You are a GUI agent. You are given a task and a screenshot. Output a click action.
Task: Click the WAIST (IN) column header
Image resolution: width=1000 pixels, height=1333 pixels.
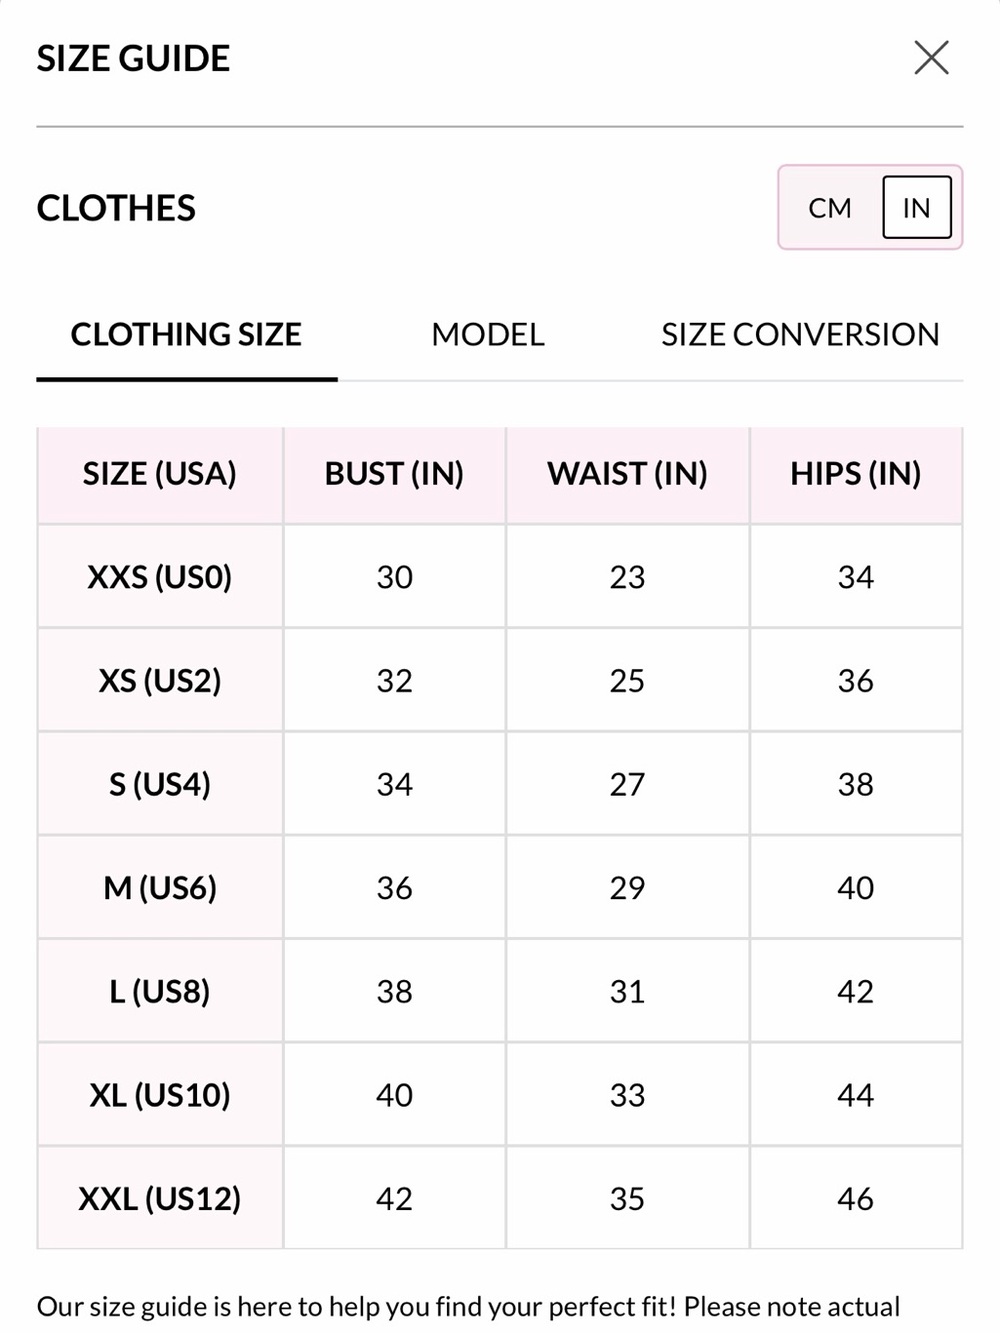click(x=627, y=474)
